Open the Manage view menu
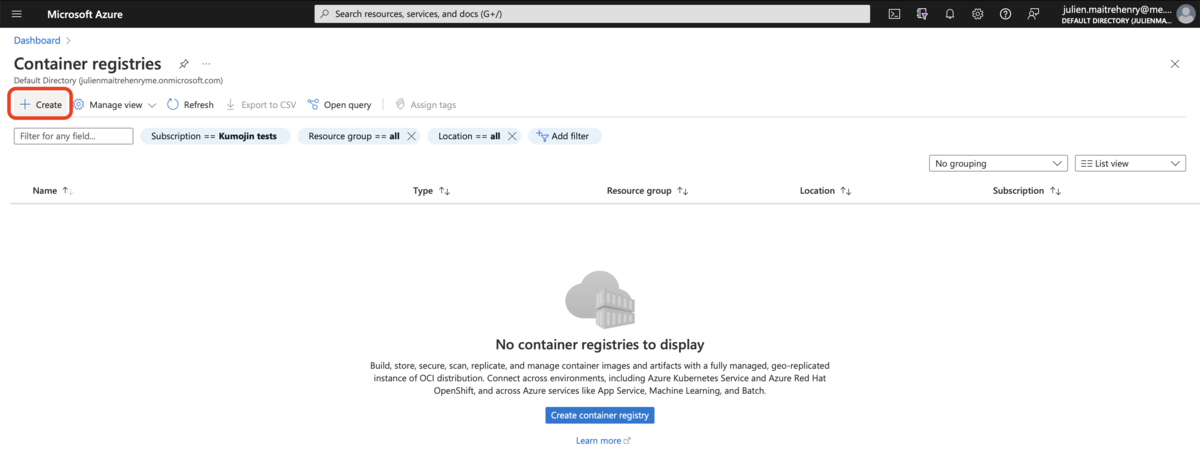The width and height of the screenshot is (1200, 475). tap(115, 104)
